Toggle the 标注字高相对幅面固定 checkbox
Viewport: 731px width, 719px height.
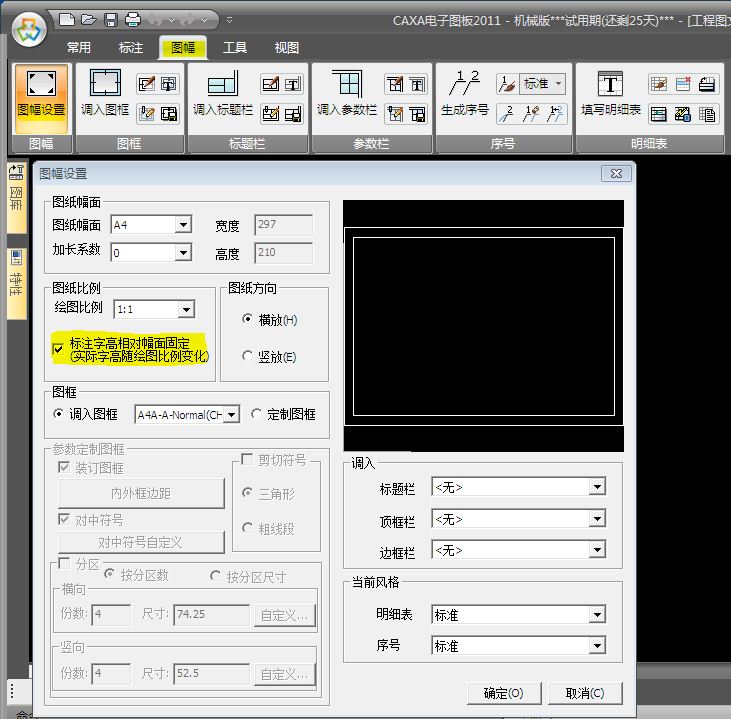(58, 348)
